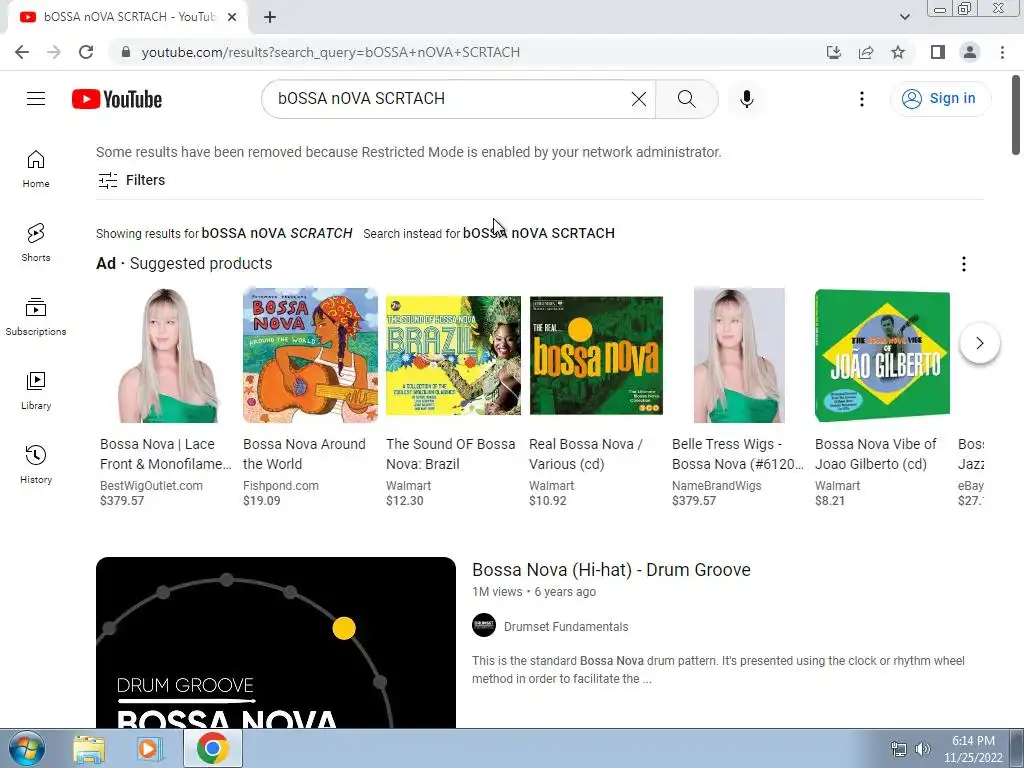Click the site lock icon in address bar
This screenshot has width=1024, height=768.
click(126, 52)
